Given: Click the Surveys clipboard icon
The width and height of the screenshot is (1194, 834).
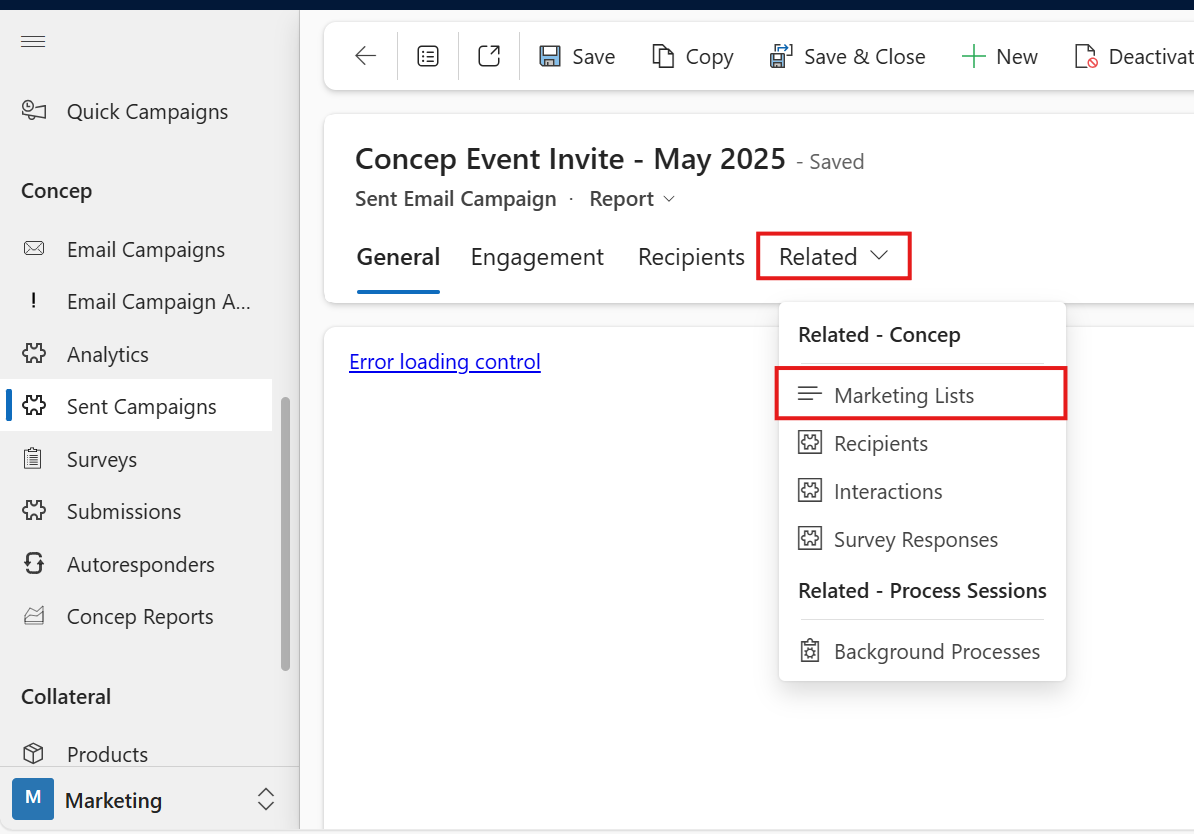Looking at the screenshot, I should click(x=33, y=459).
